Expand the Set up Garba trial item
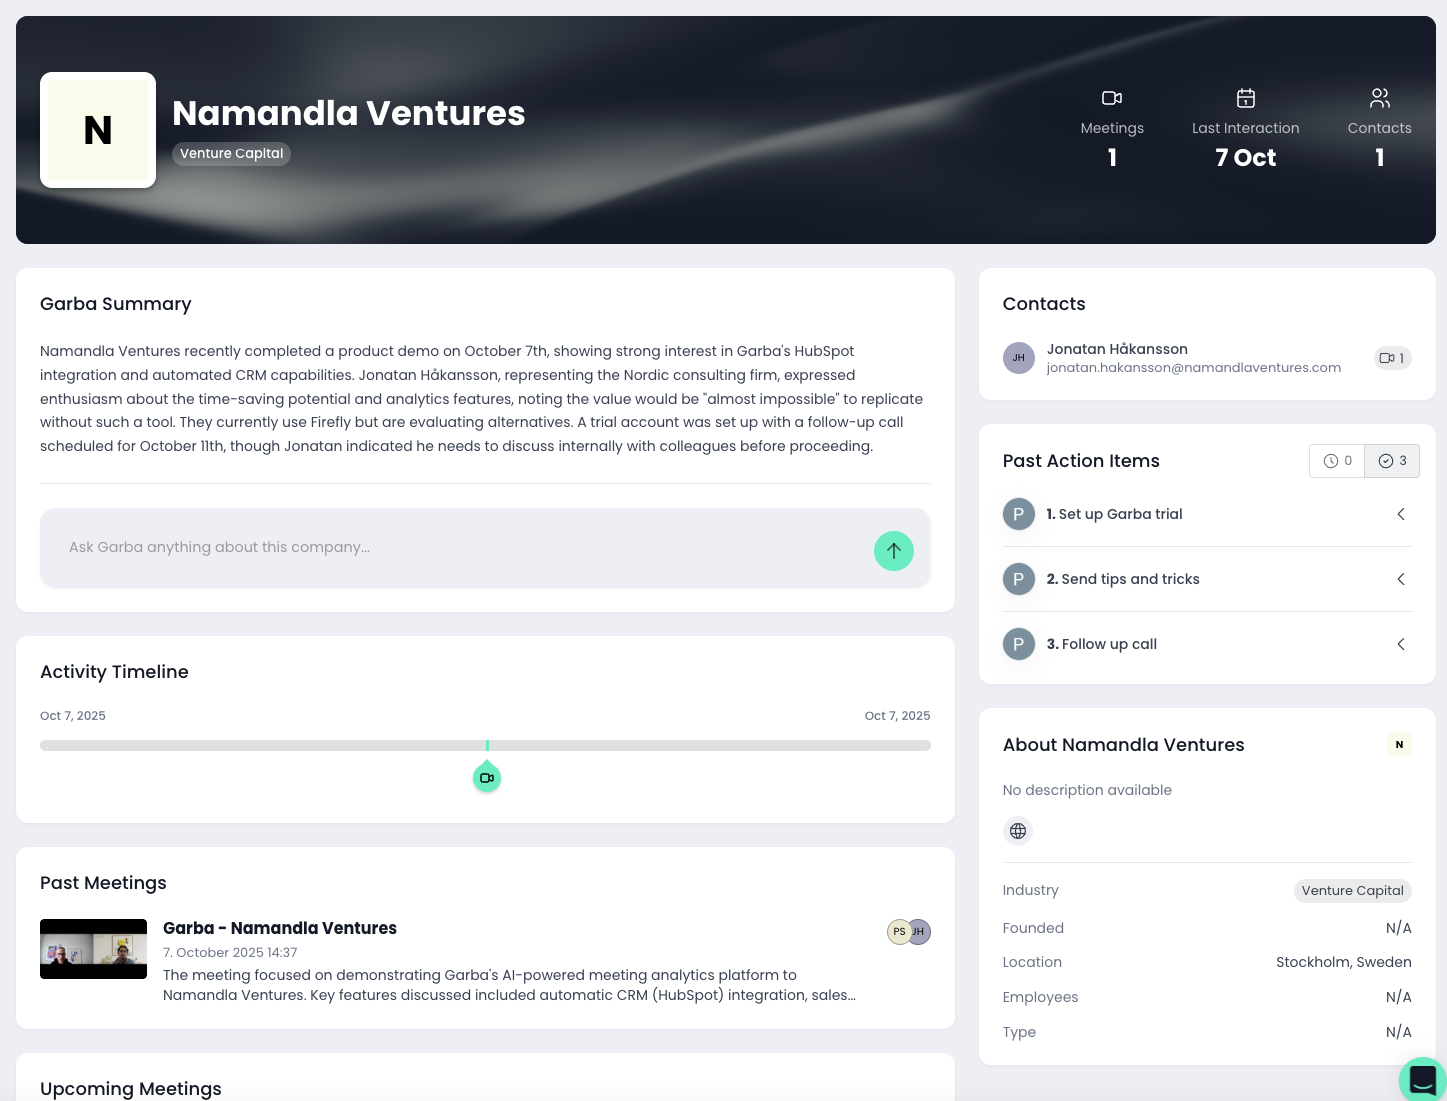1447x1101 pixels. pyautogui.click(x=1401, y=514)
